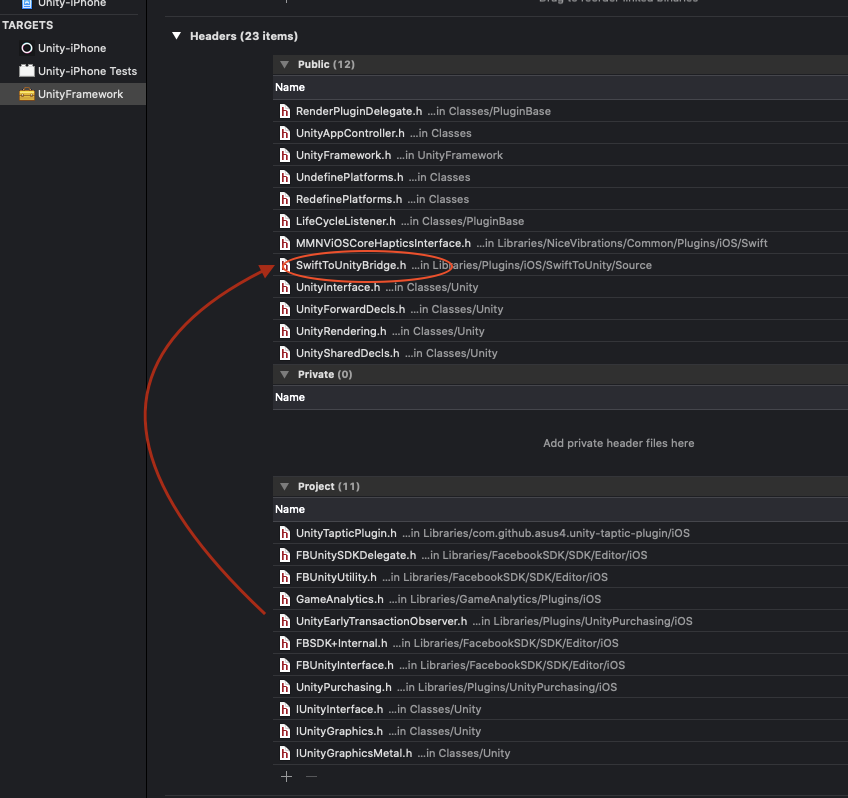Collapse the Project (11) headers group

284,486
